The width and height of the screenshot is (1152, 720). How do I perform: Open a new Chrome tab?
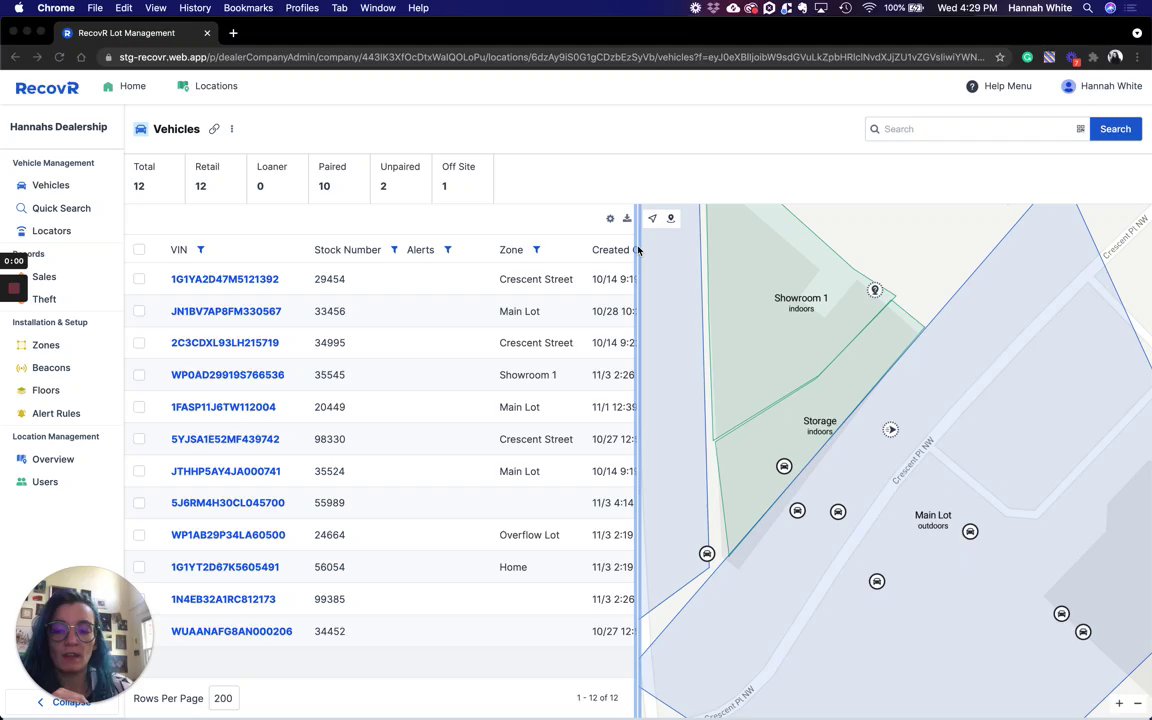pyautogui.click(x=233, y=33)
